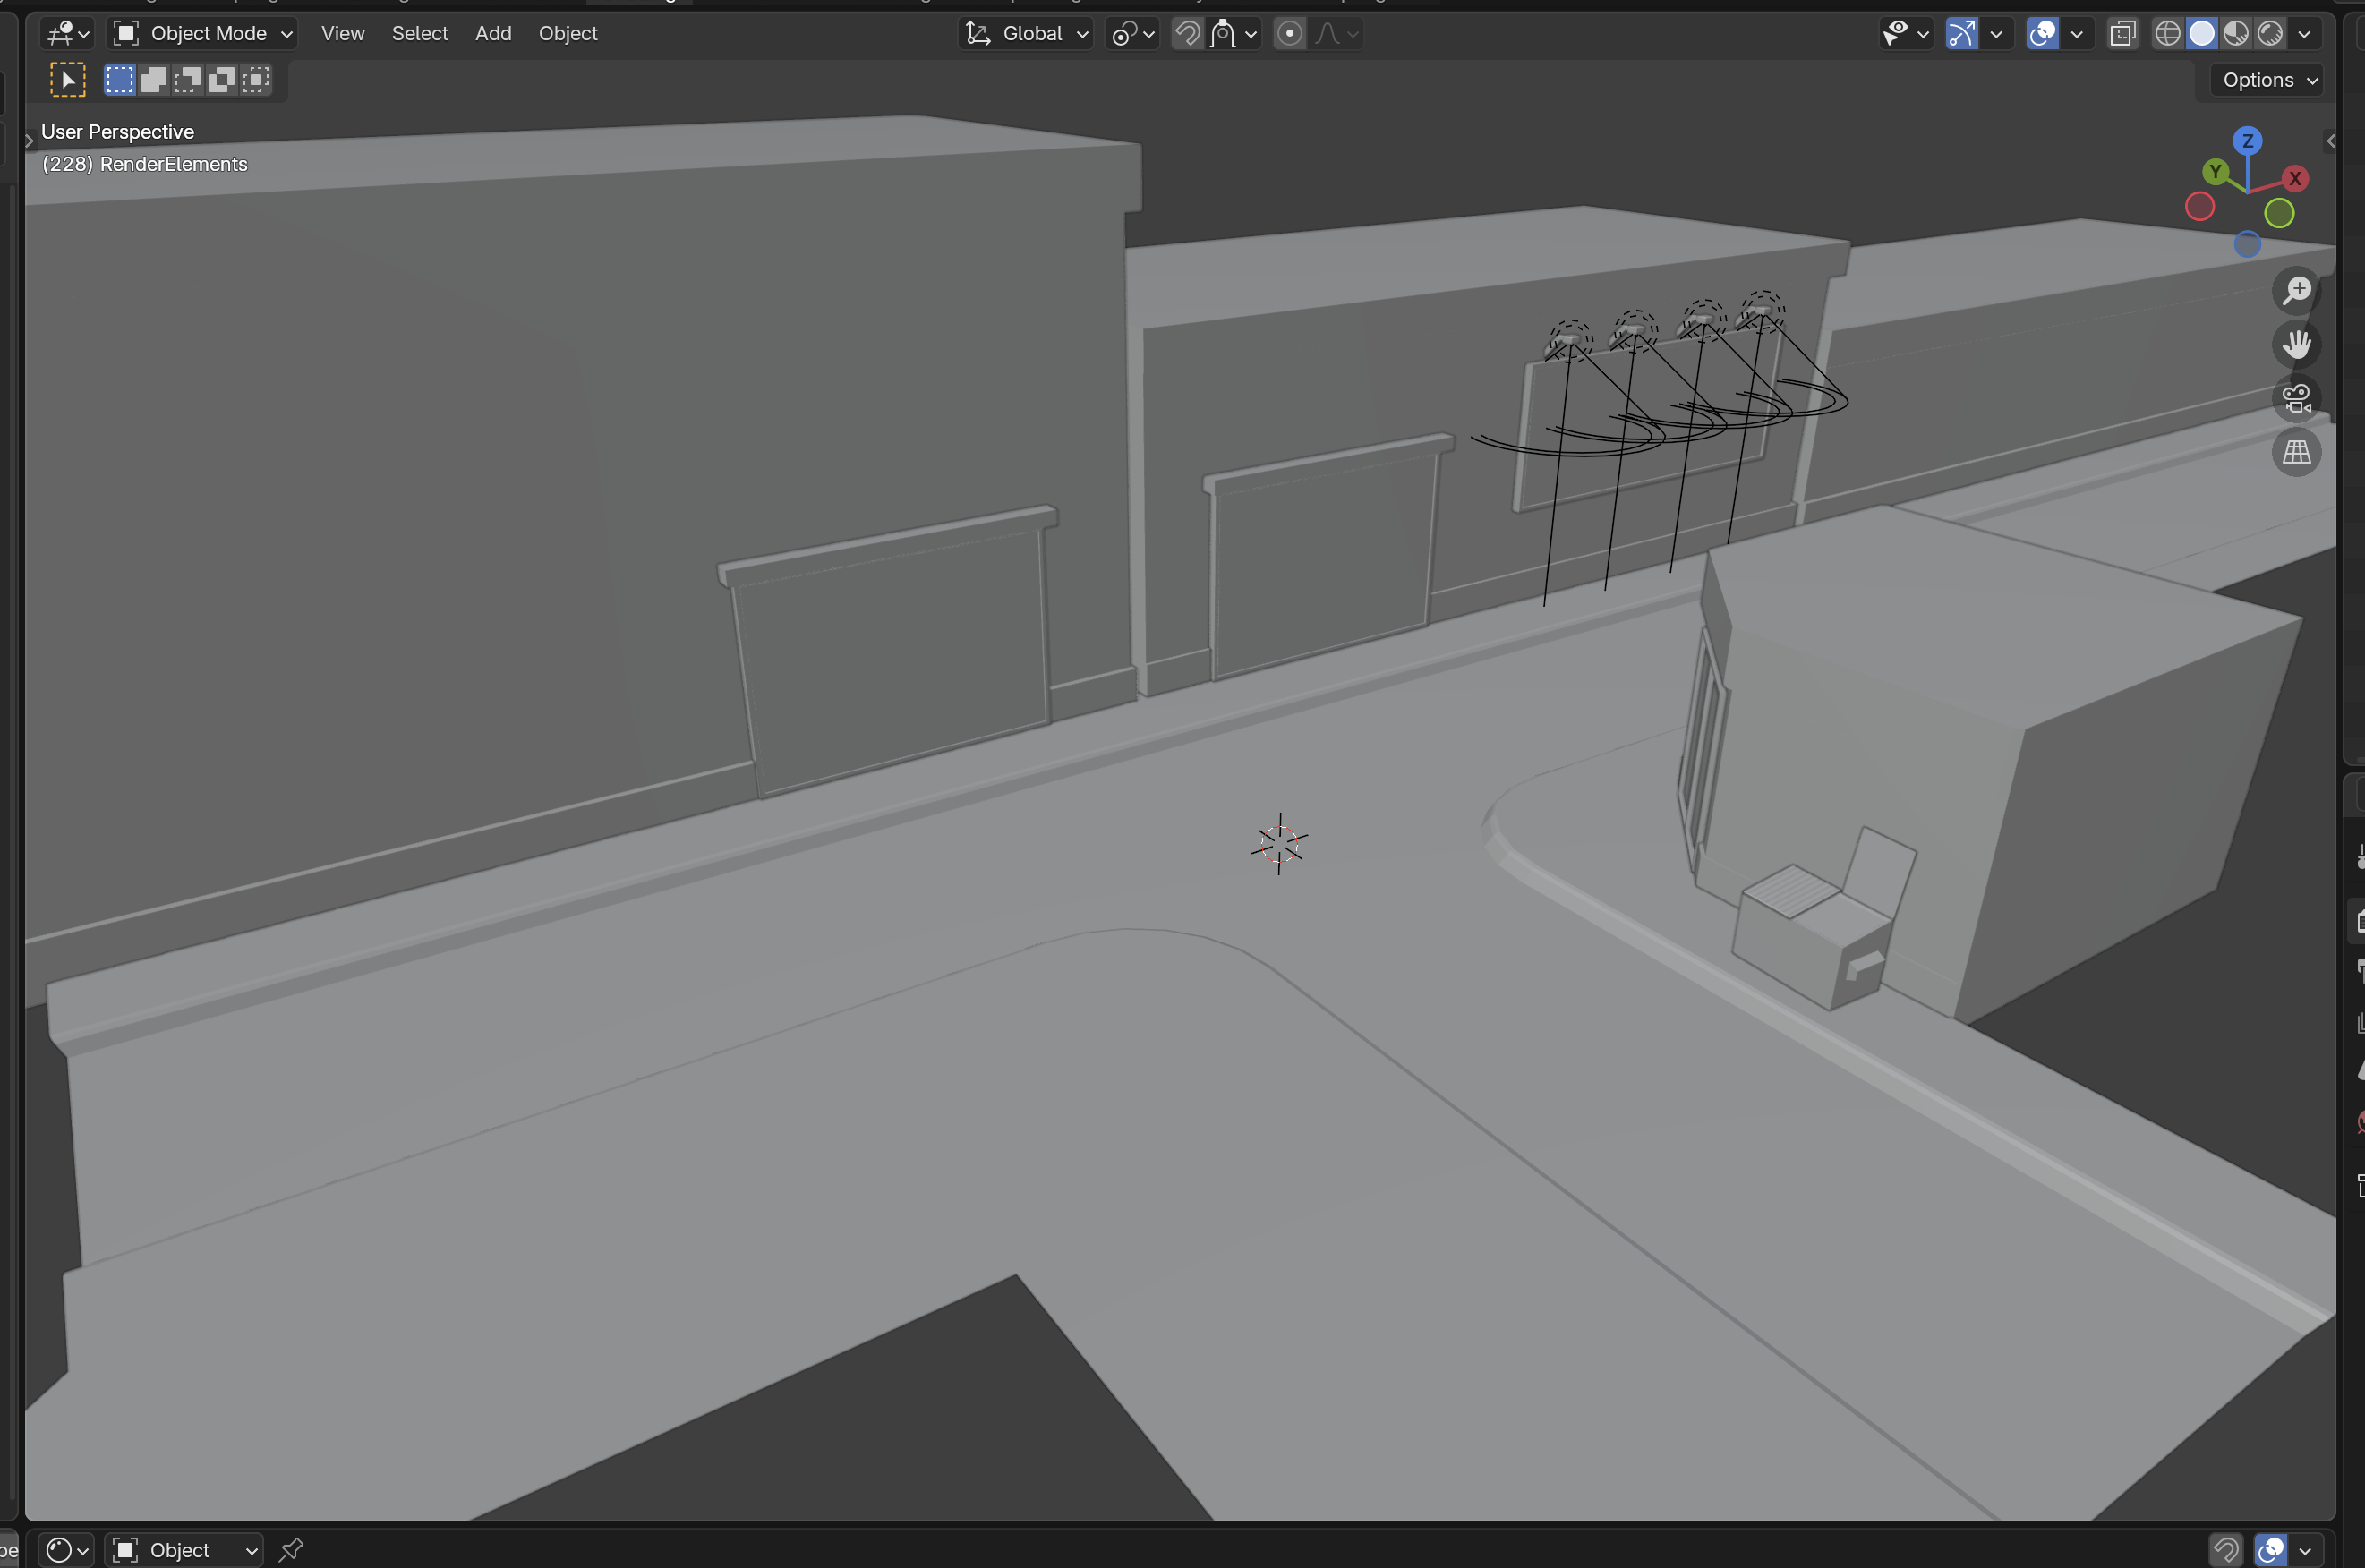Click the blue Z axis gizmo circle

[x=2247, y=141]
